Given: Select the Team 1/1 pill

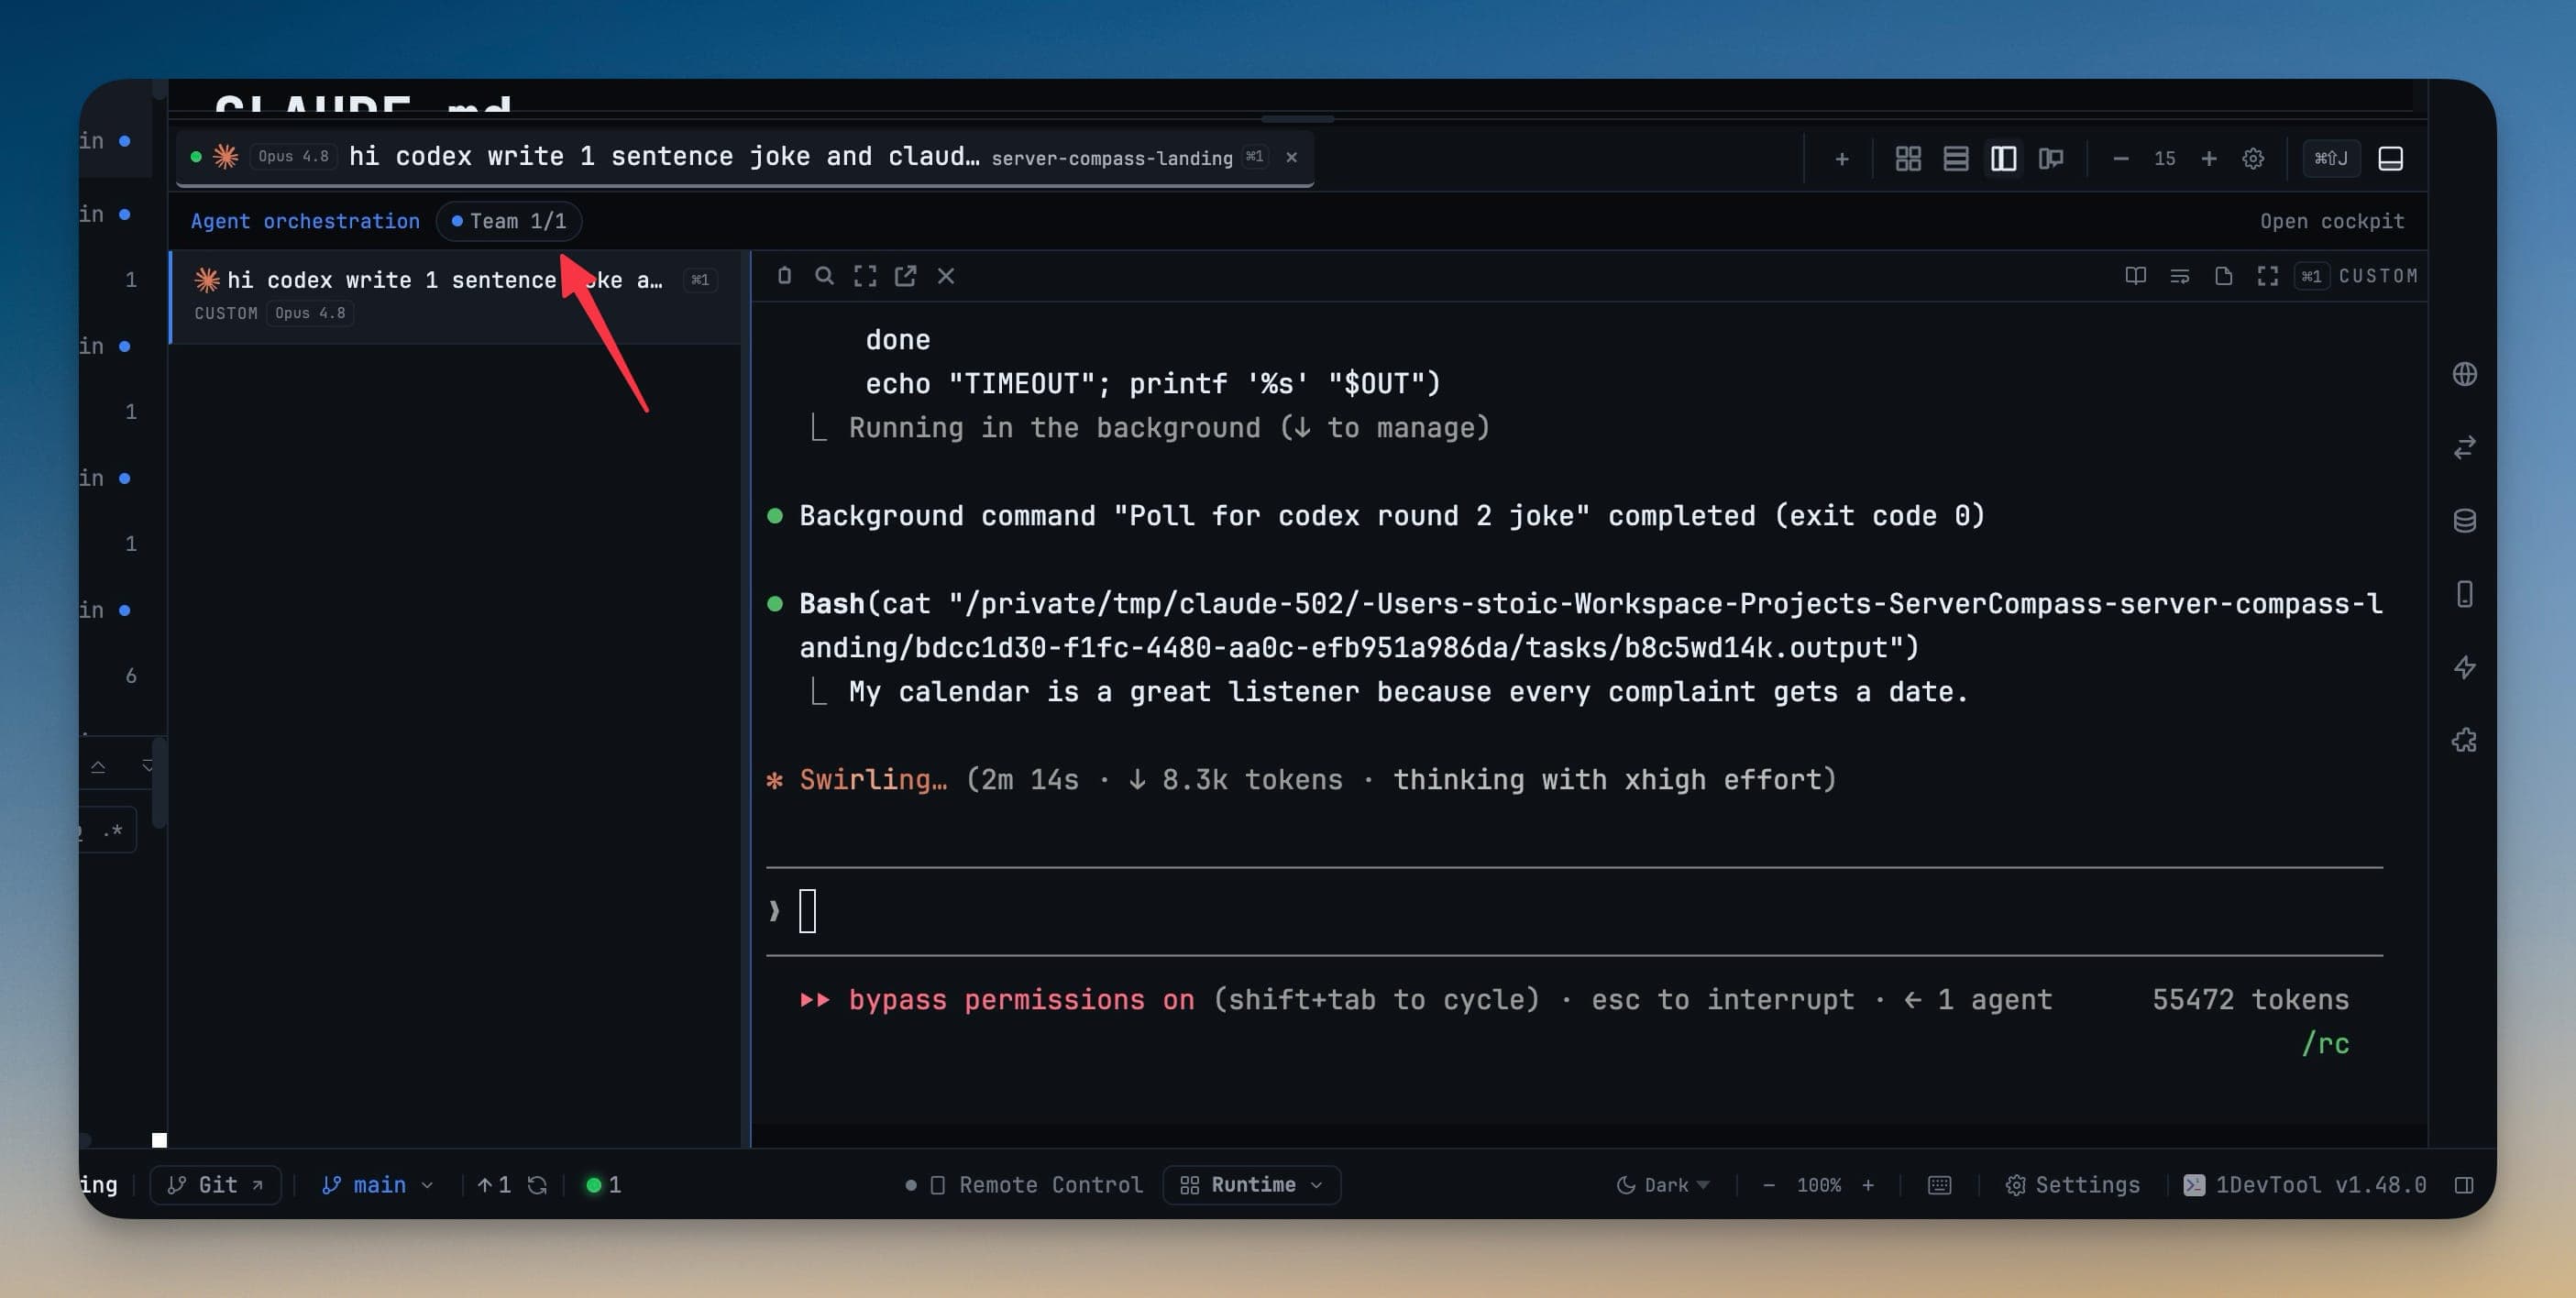Looking at the screenshot, I should pyautogui.click(x=509, y=221).
